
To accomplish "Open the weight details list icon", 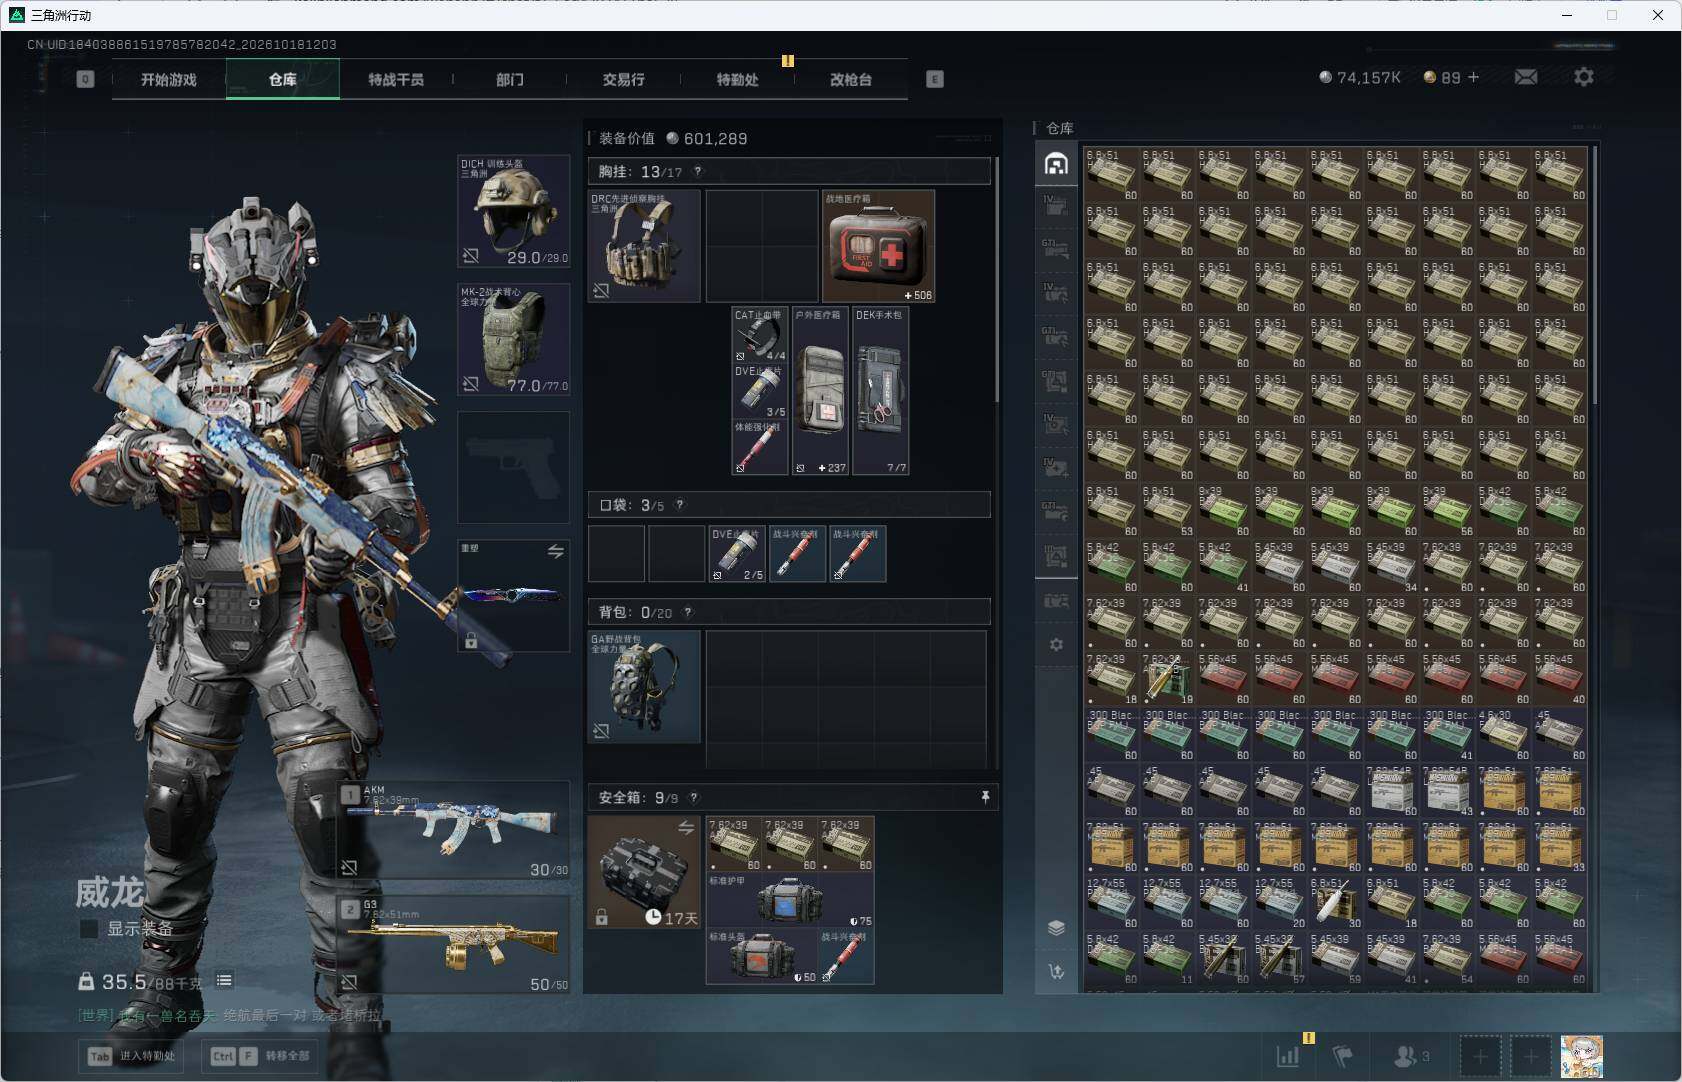I will (224, 981).
